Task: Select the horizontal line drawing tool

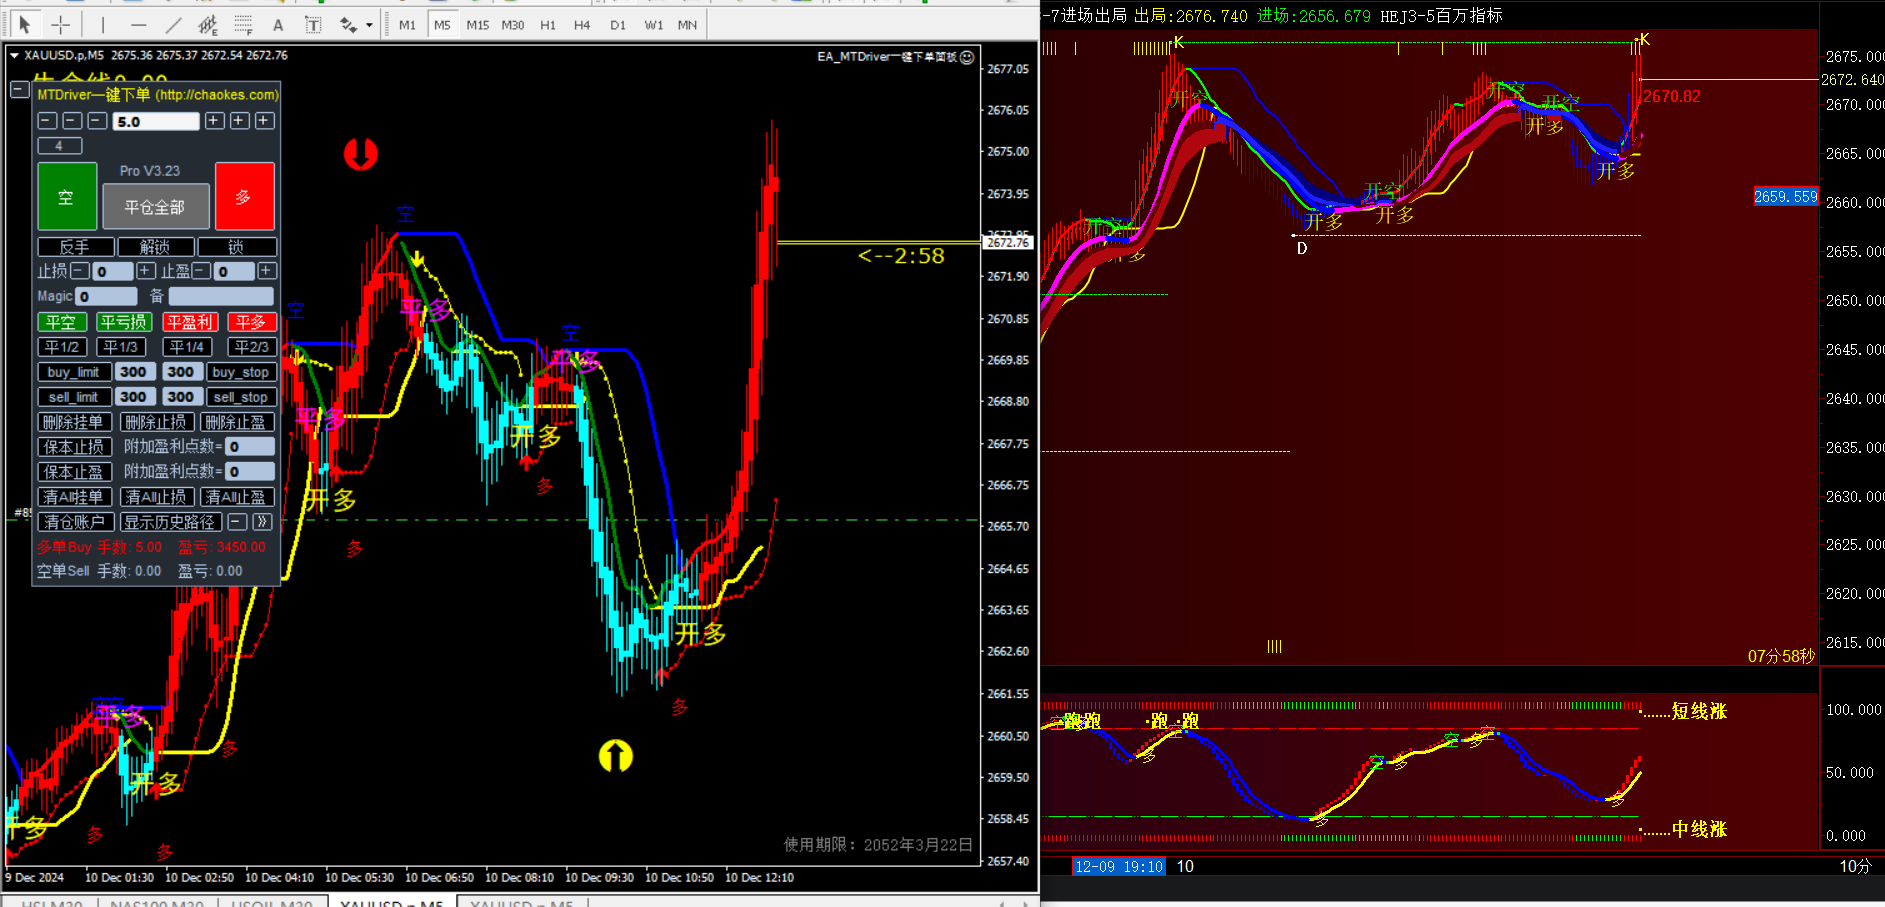Action: 138,25
